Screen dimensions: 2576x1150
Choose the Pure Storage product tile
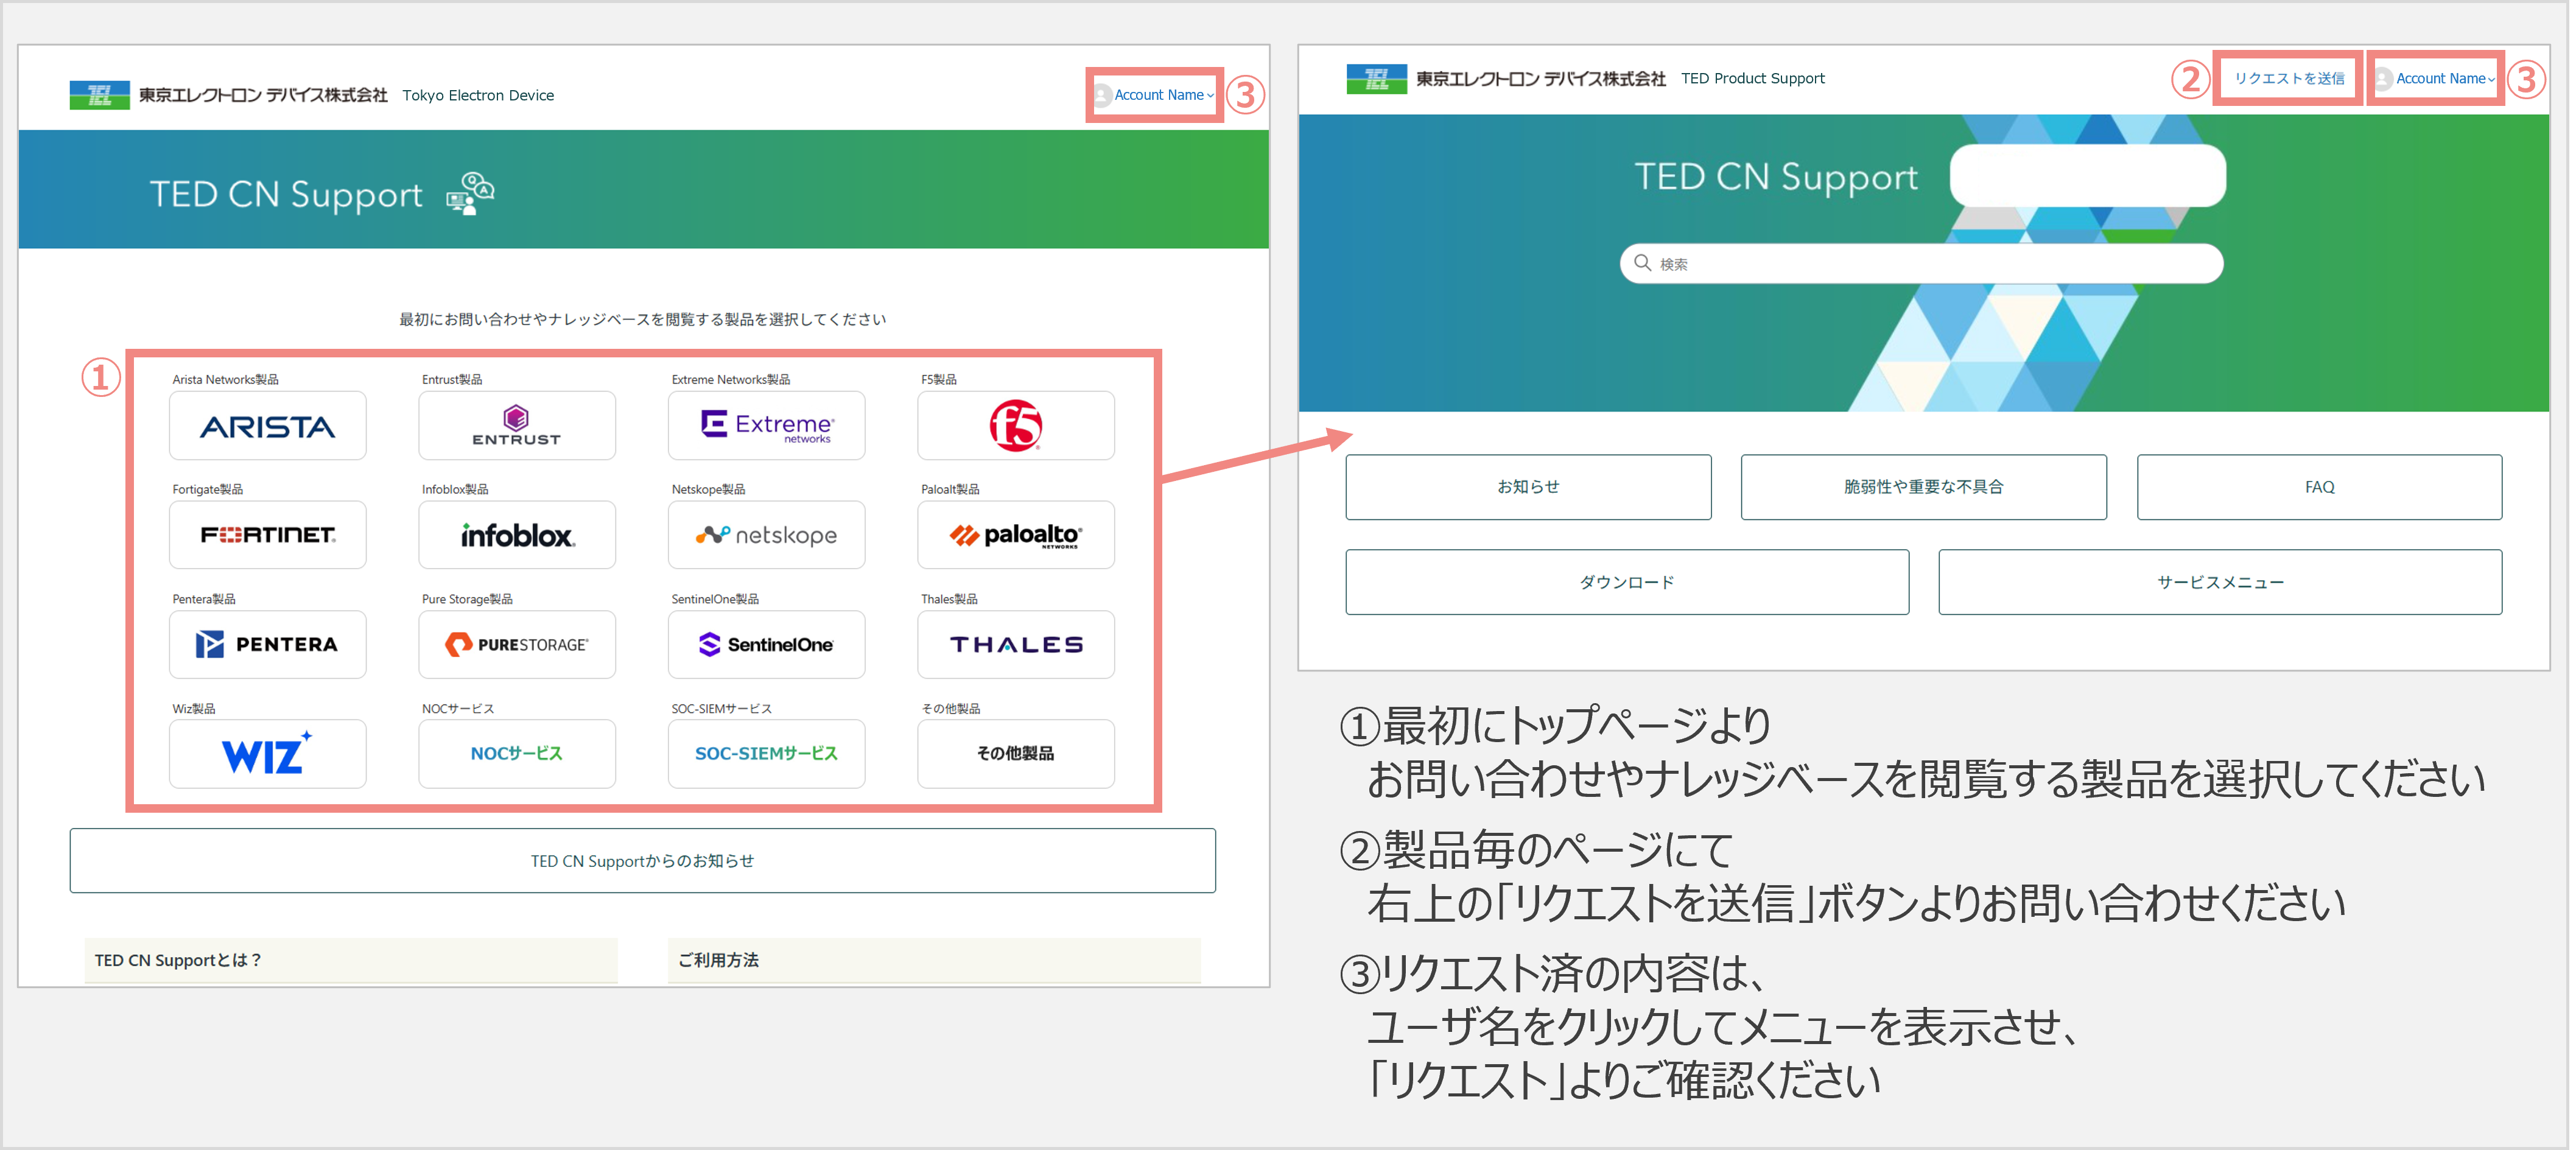pyautogui.click(x=517, y=645)
